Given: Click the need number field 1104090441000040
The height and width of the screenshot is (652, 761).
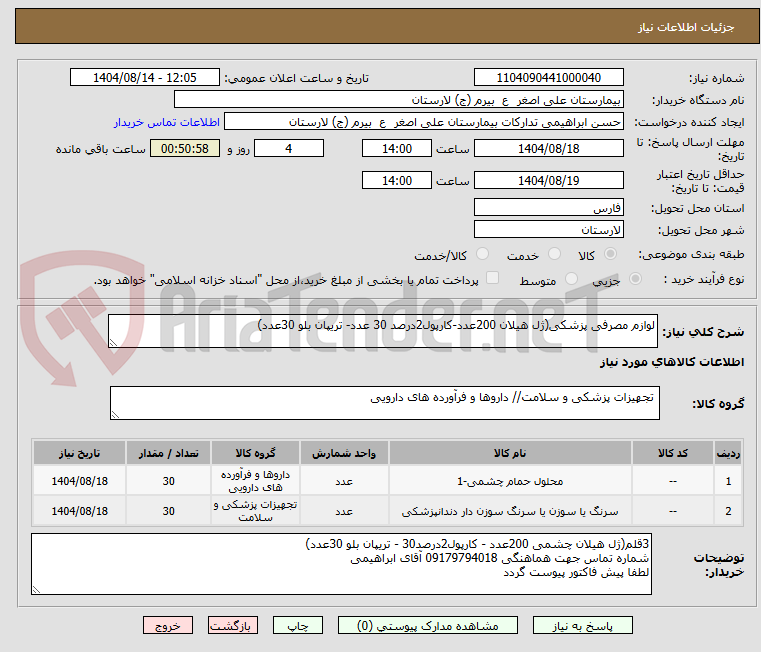Looking at the screenshot, I should 548,77.
